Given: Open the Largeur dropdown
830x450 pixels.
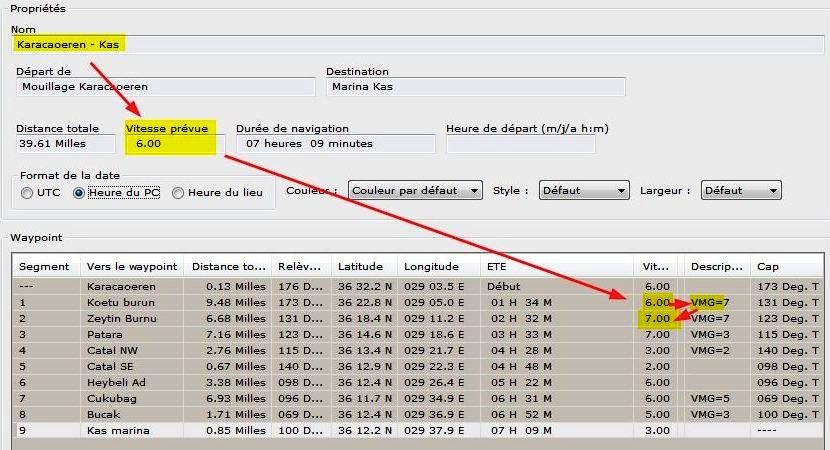Looking at the screenshot, I should click(741, 191).
